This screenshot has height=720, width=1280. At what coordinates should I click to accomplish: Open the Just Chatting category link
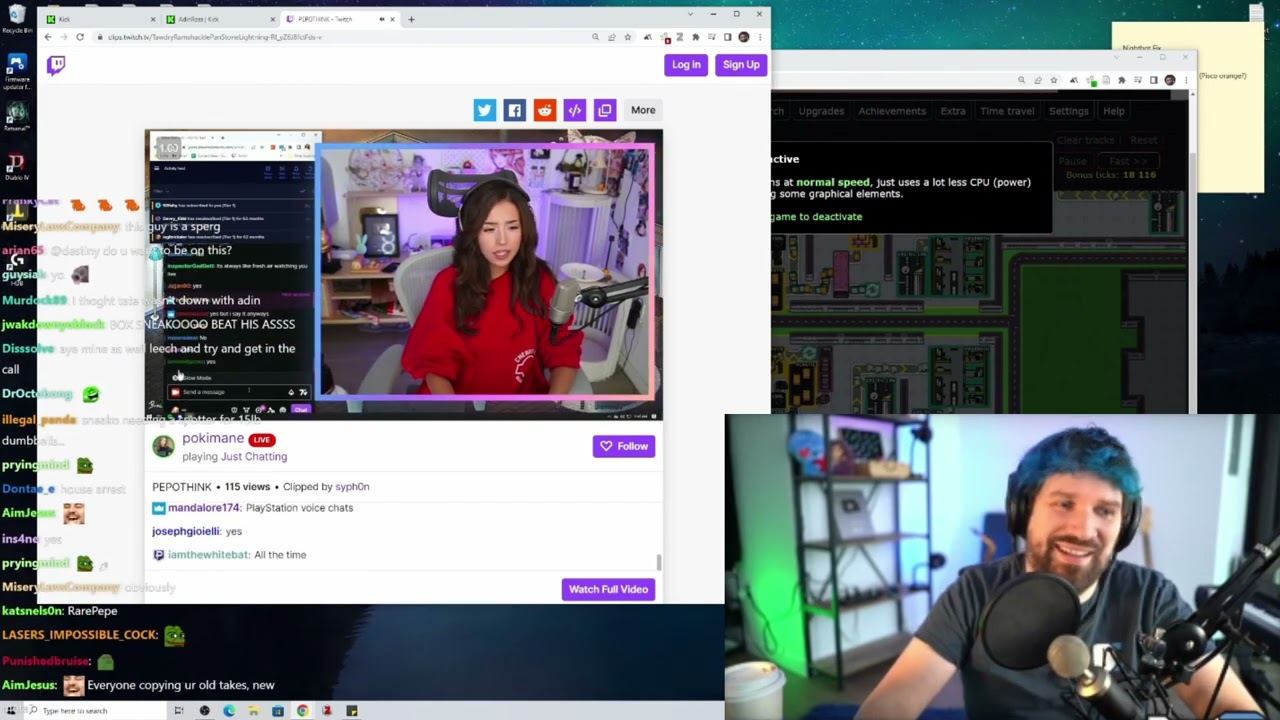pyautogui.click(x=254, y=456)
